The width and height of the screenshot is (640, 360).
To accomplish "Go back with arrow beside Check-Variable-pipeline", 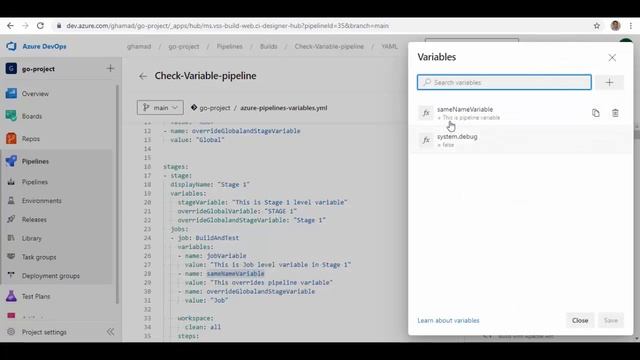I will point(142,76).
